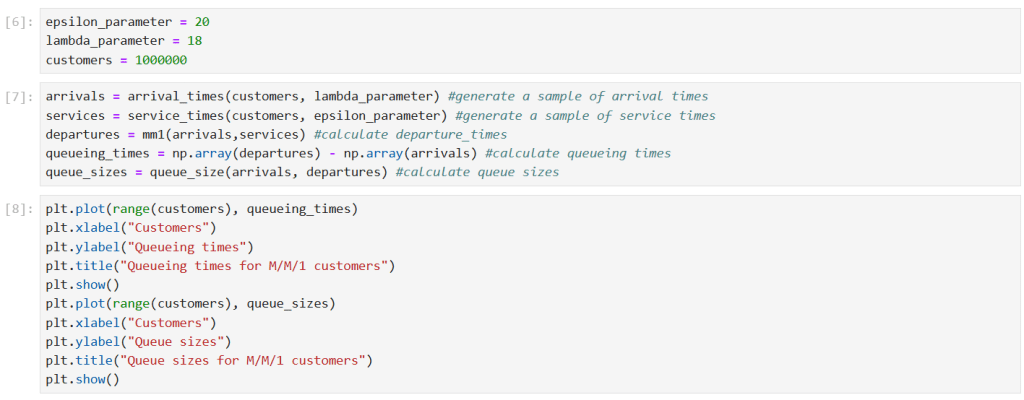
Task: Click plt.plot line with queue_sizes
Action: click(x=190, y=304)
